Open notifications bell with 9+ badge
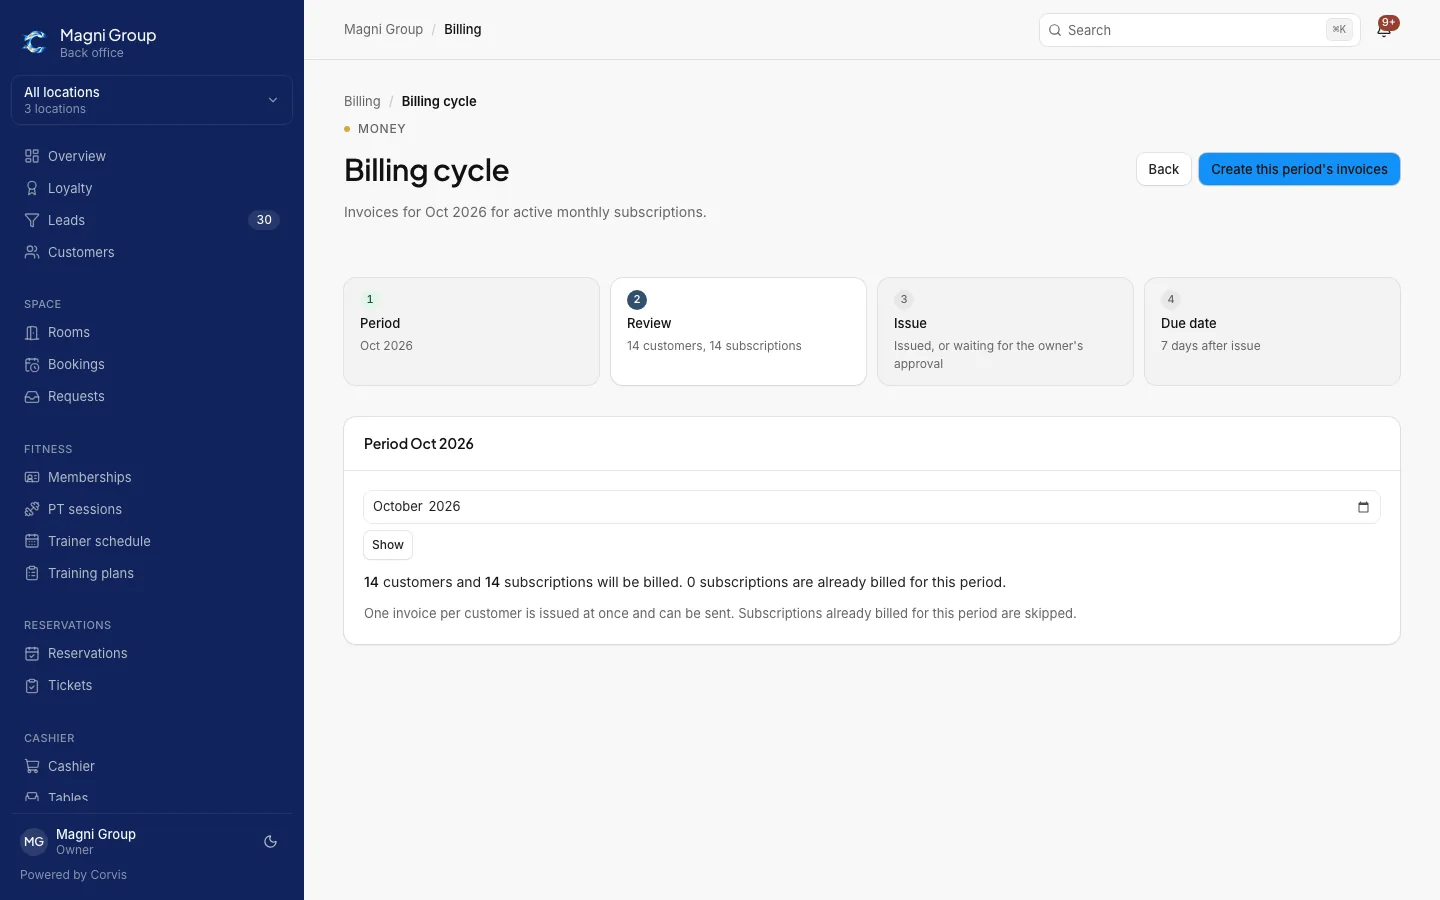The width and height of the screenshot is (1440, 900). 1384,30
